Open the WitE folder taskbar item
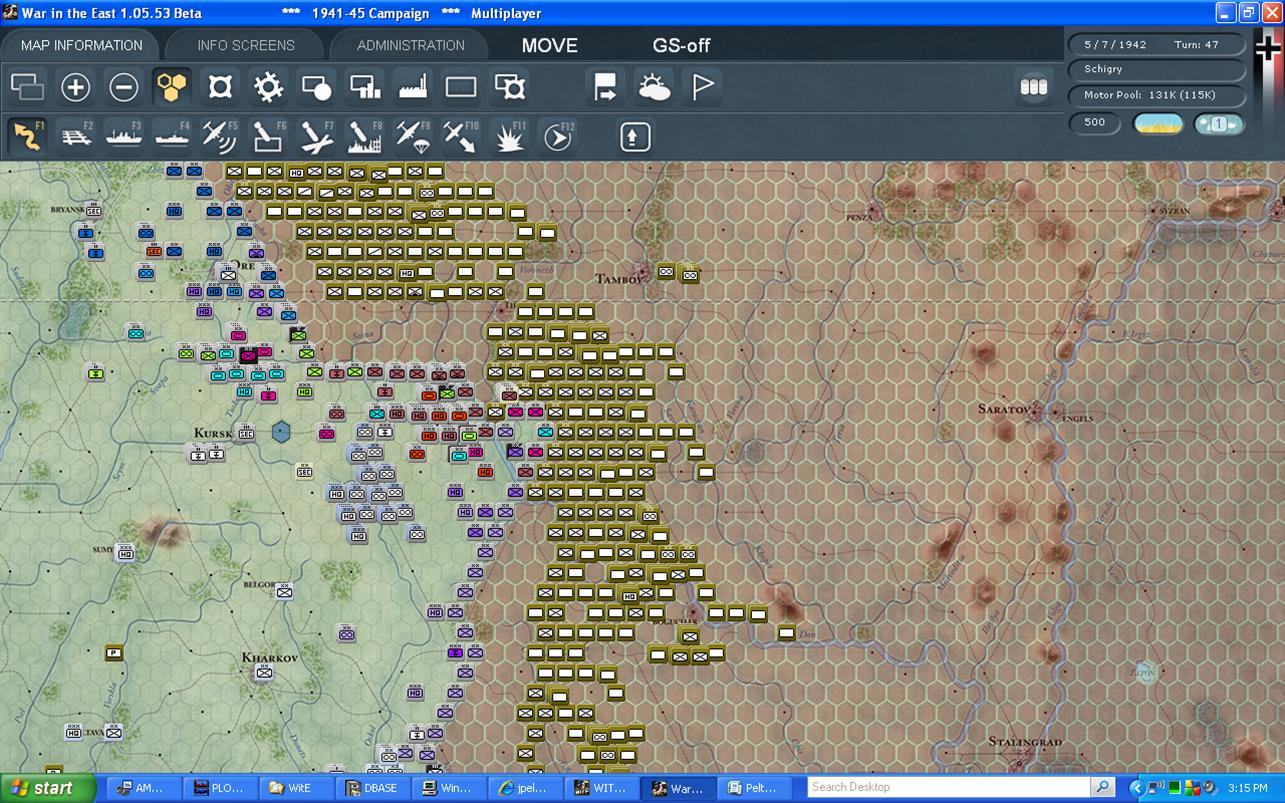Screen dimensions: 1285x803 coord(295,788)
